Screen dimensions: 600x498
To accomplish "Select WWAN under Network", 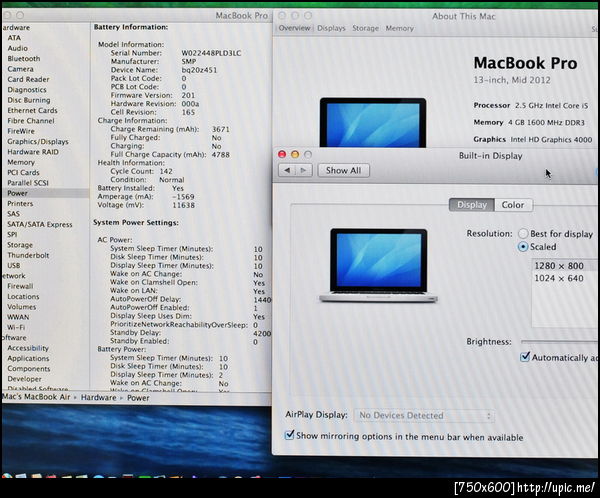I will pyautogui.click(x=18, y=317).
